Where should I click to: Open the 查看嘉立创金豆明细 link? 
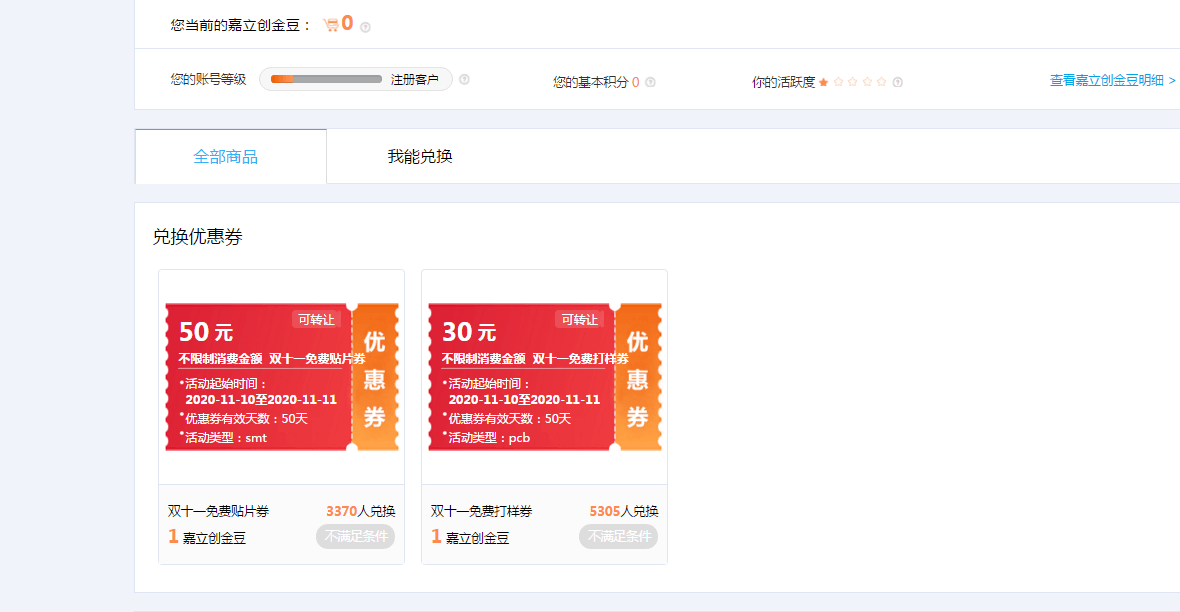(x=1112, y=80)
